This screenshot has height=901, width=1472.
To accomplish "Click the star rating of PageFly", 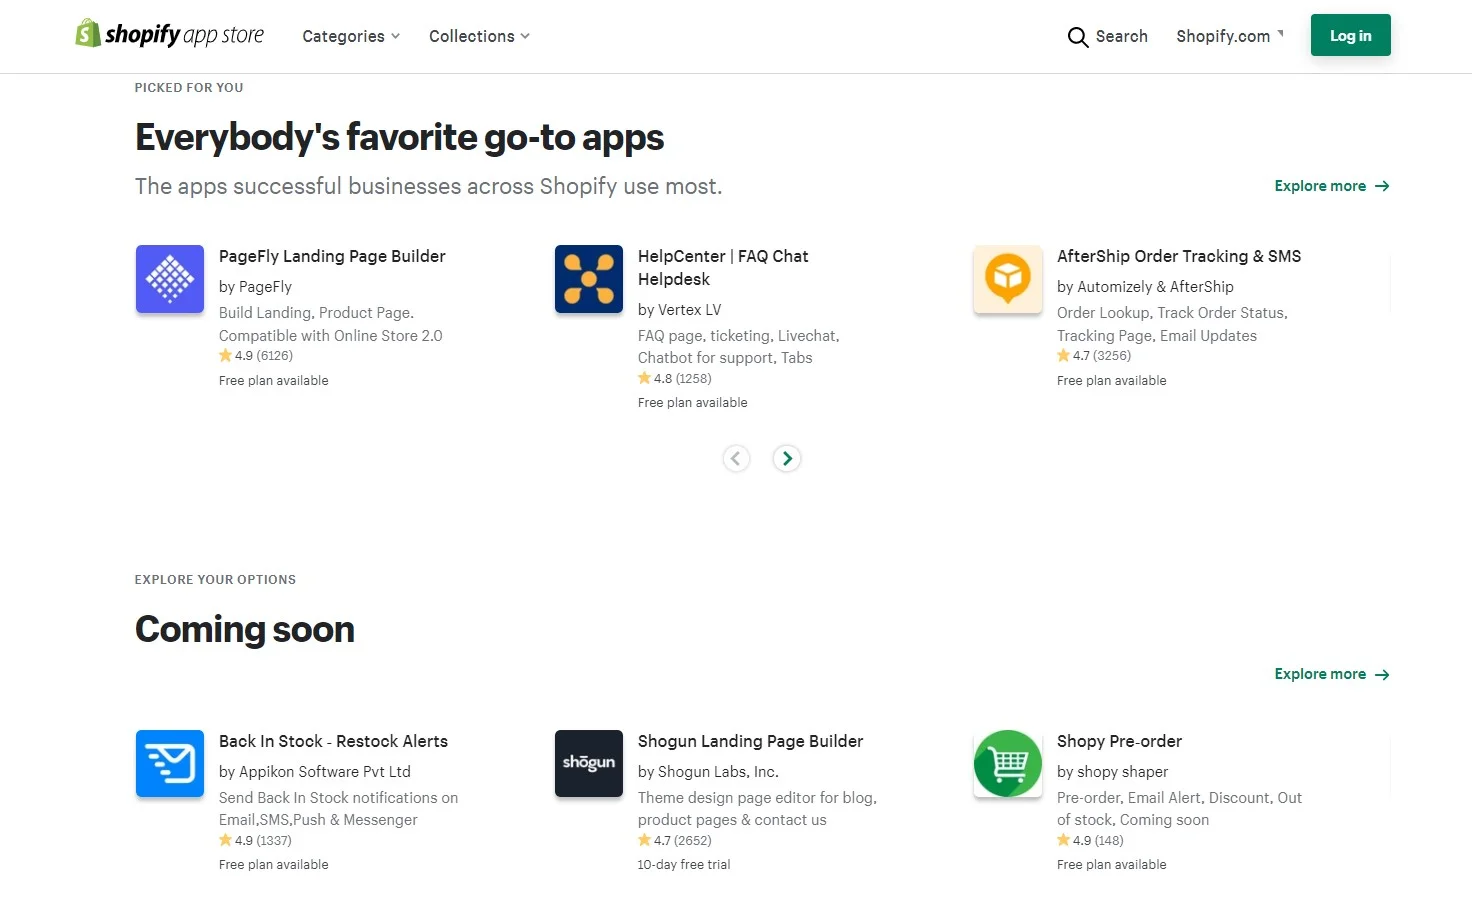I will [x=256, y=355].
